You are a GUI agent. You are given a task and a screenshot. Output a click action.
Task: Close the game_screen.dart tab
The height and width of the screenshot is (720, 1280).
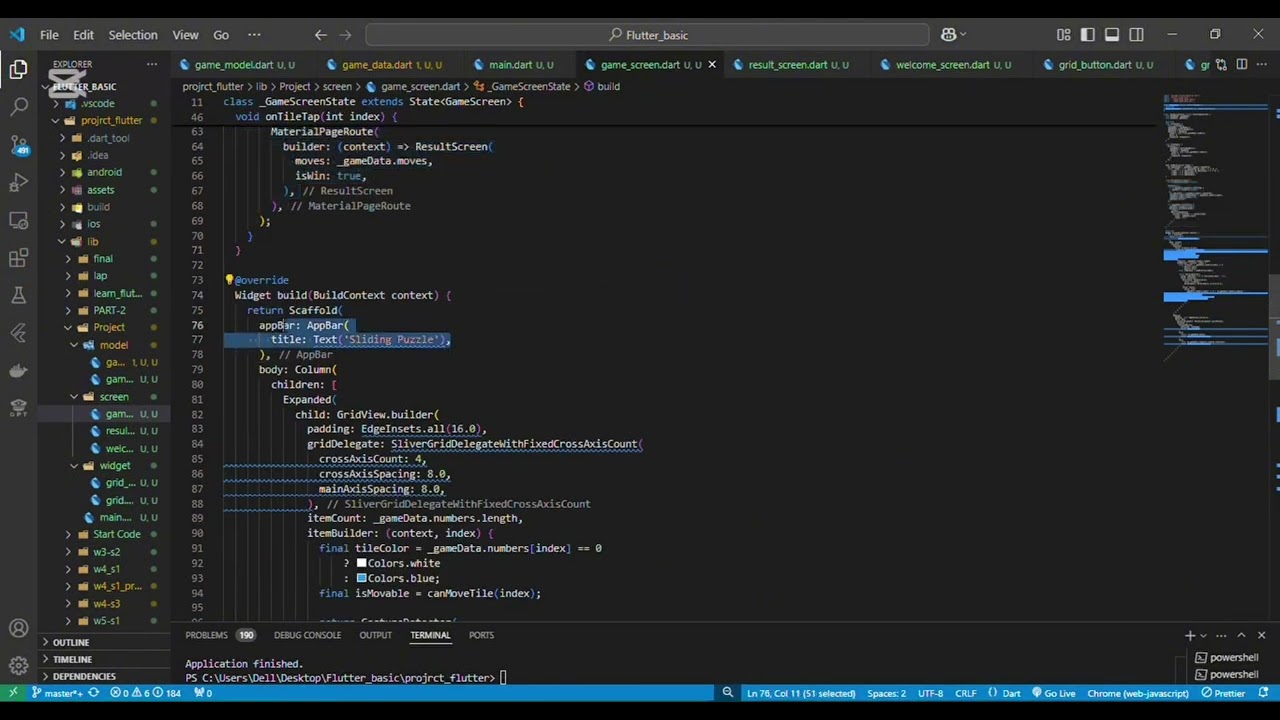(712, 64)
